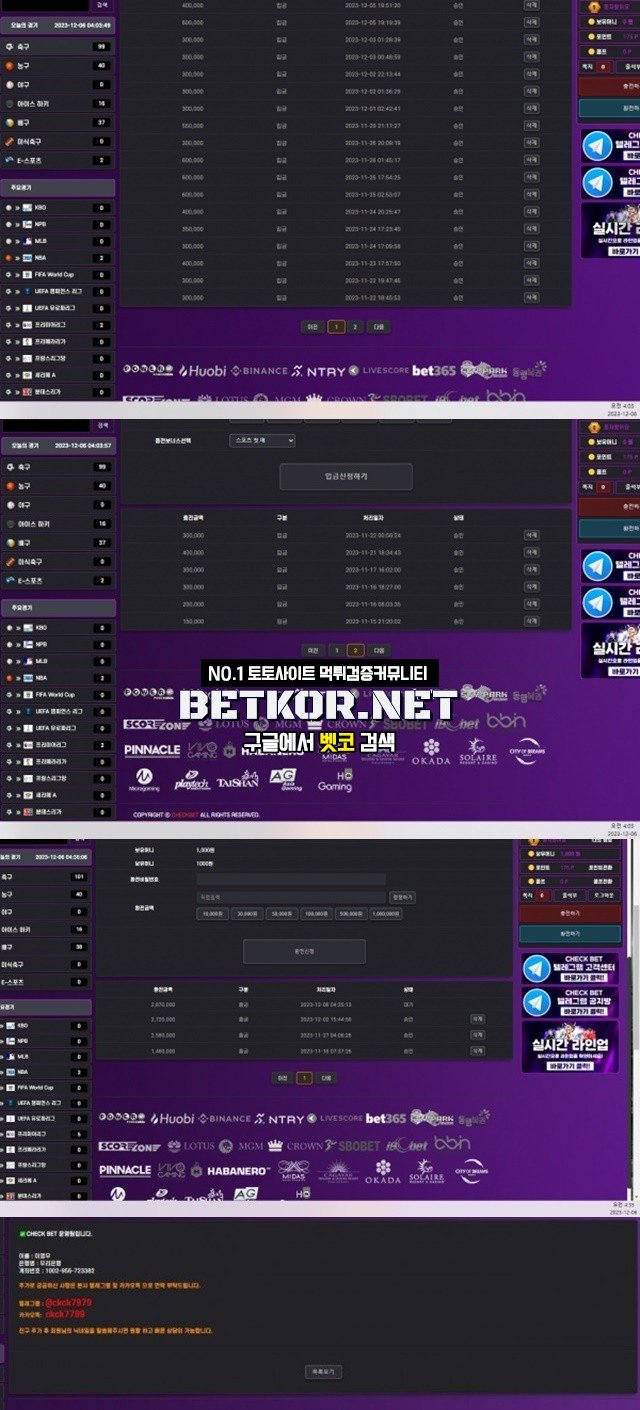Image resolution: width=640 pixels, height=1410 pixels.
Task: Click the soccer ball icon in the 04:03:49 sidebar
Action: [x=10, y=46]
